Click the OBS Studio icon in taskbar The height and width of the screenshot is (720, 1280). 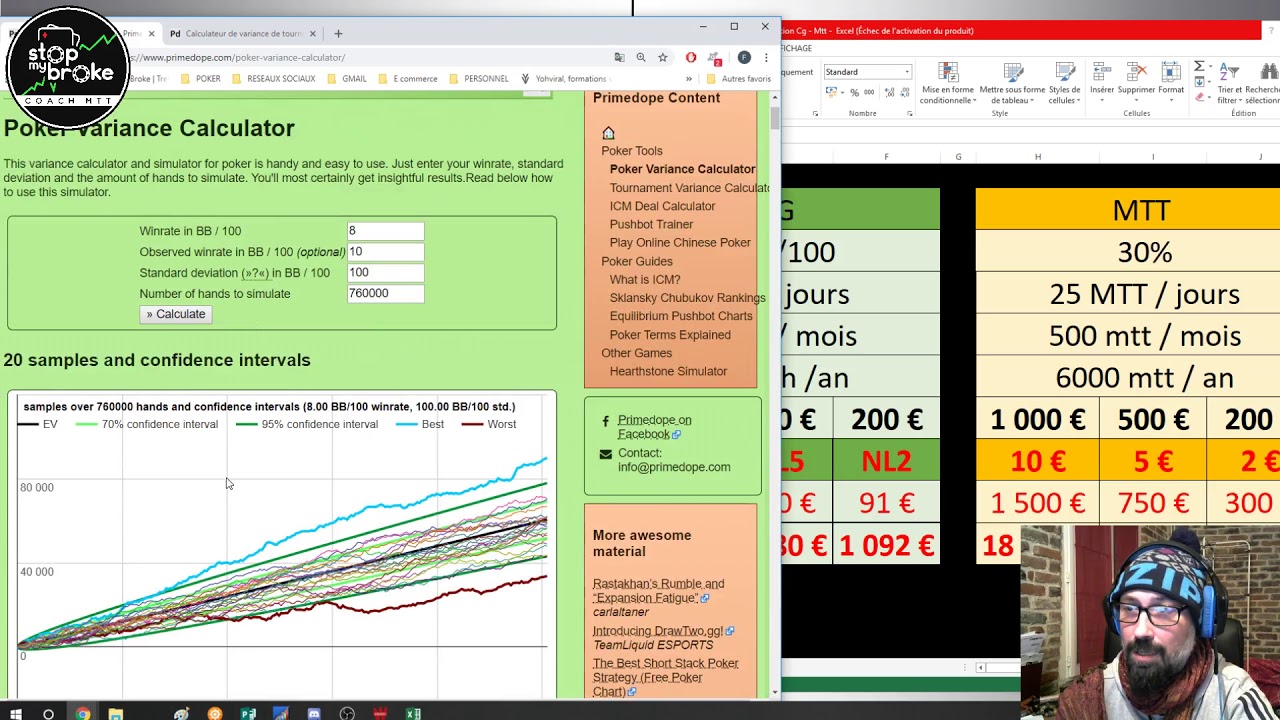347,714
